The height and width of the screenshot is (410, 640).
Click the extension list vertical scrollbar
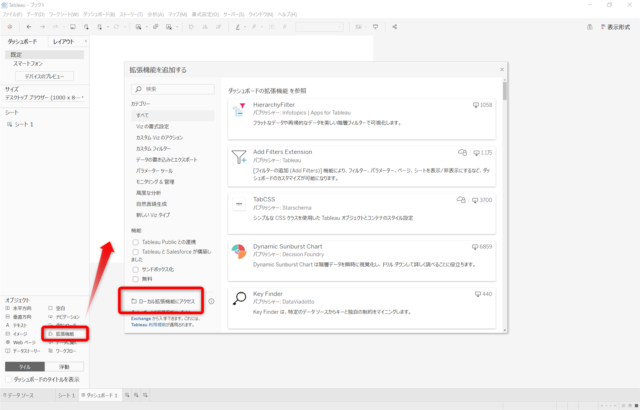coord(505,91)
